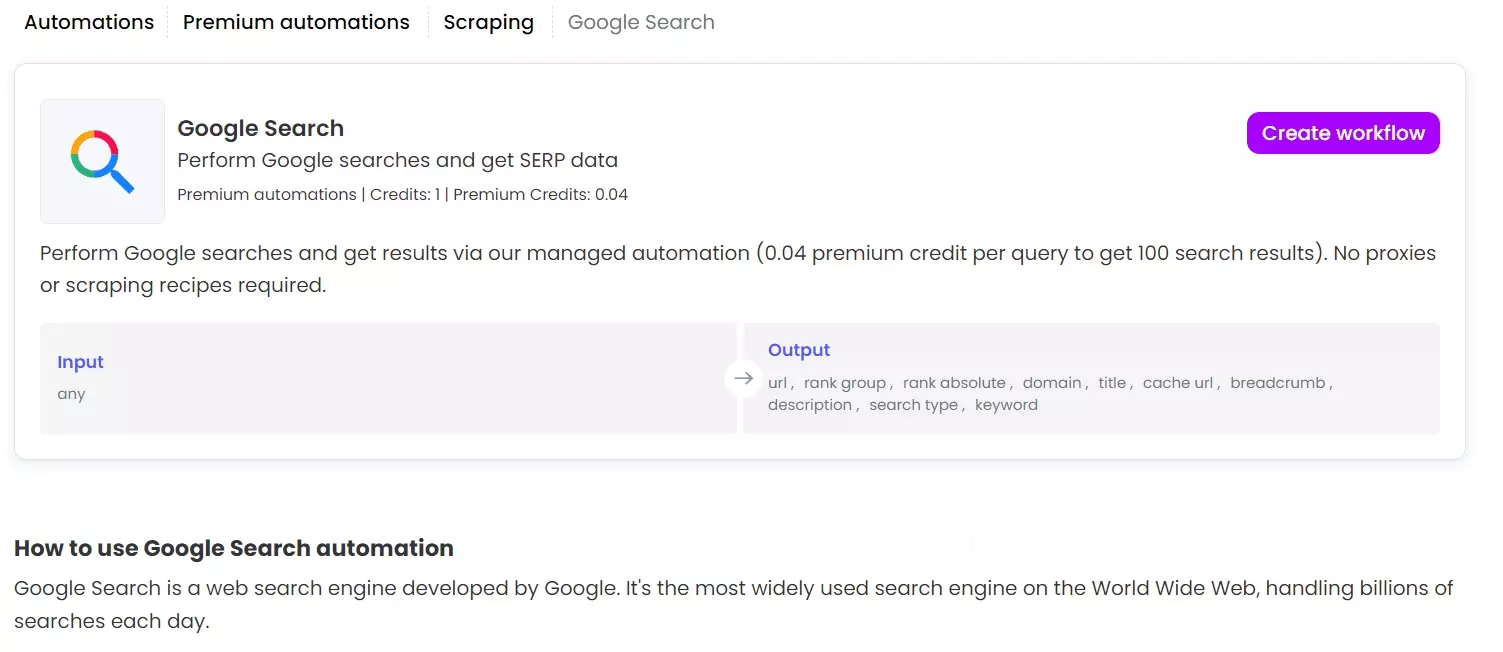Select the rank absolute output field

click(955, 382)
